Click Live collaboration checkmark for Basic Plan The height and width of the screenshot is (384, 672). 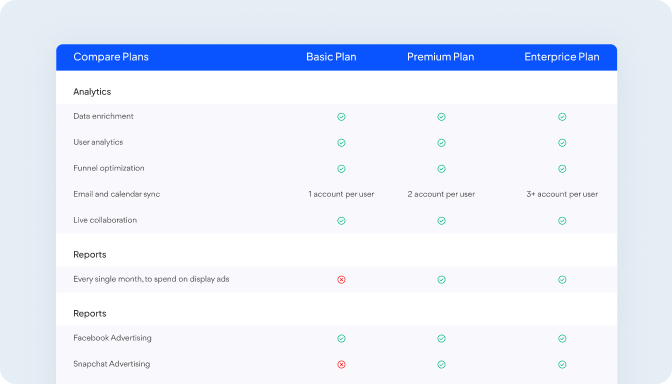tap(341, 221)
